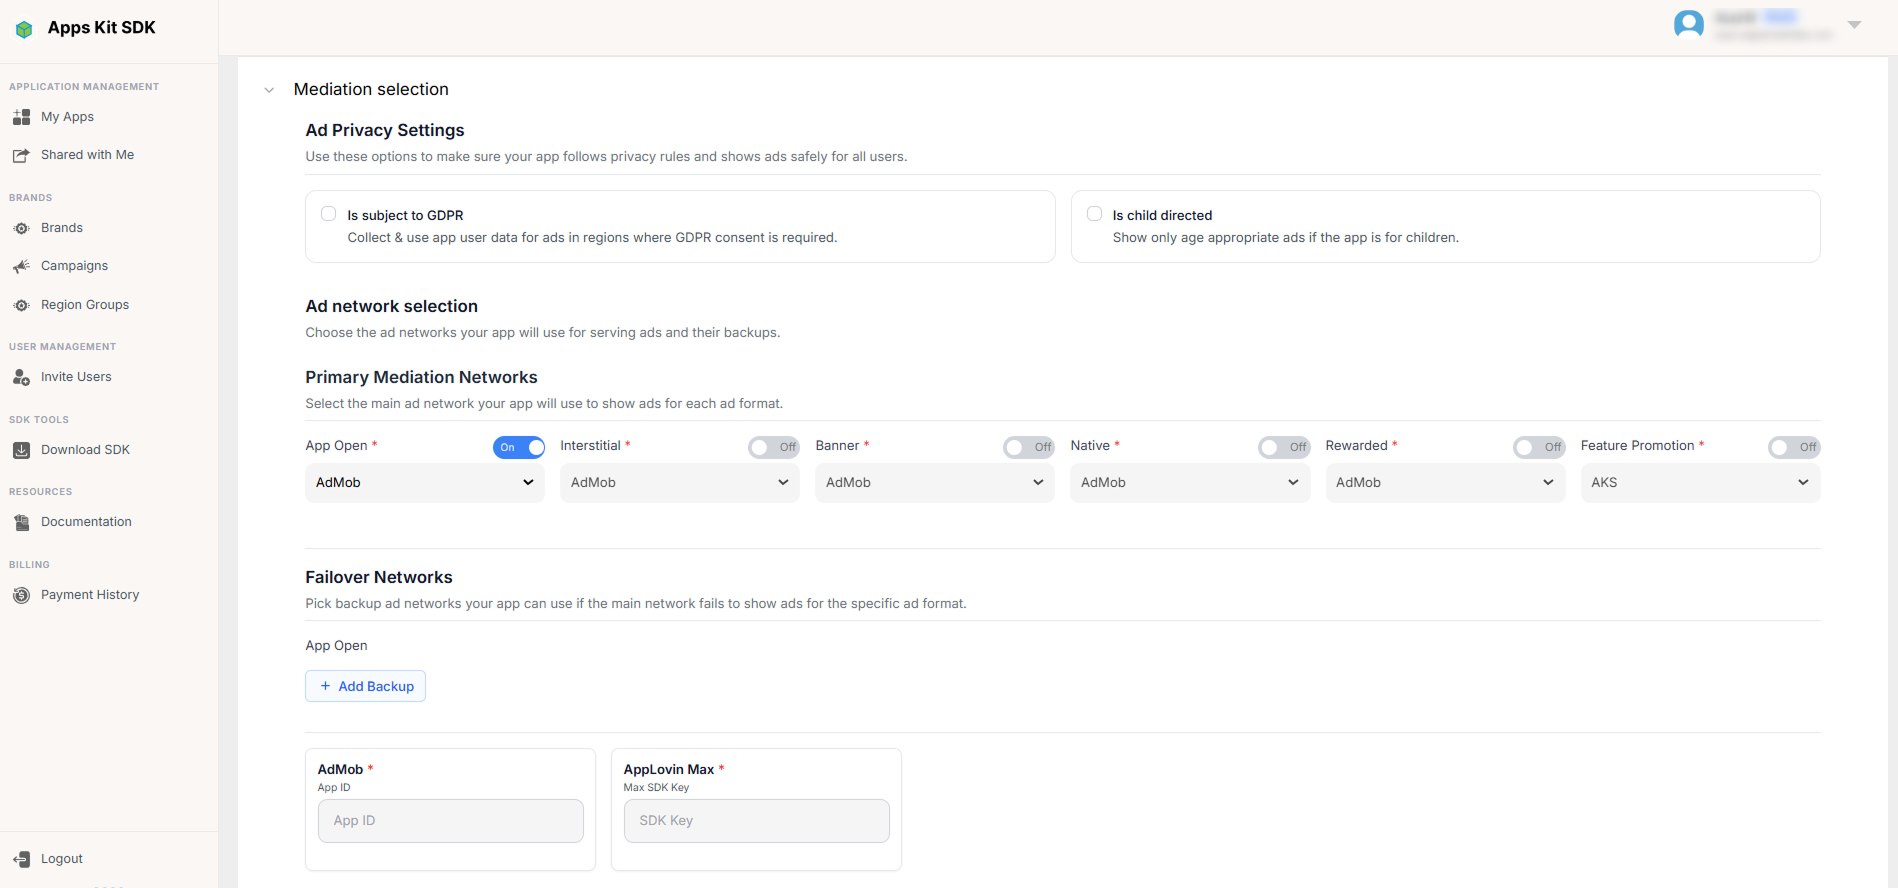The width and height of the screenshot is (1898, 888).
Task: Go to Region Groups menu item
Action: [x=85, y=305]
